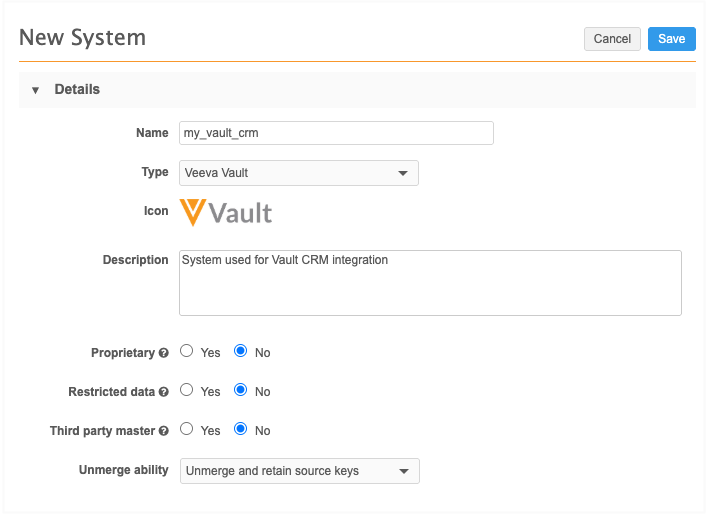Open the Type dropdown showing Veeva Vault

(299, 173)
